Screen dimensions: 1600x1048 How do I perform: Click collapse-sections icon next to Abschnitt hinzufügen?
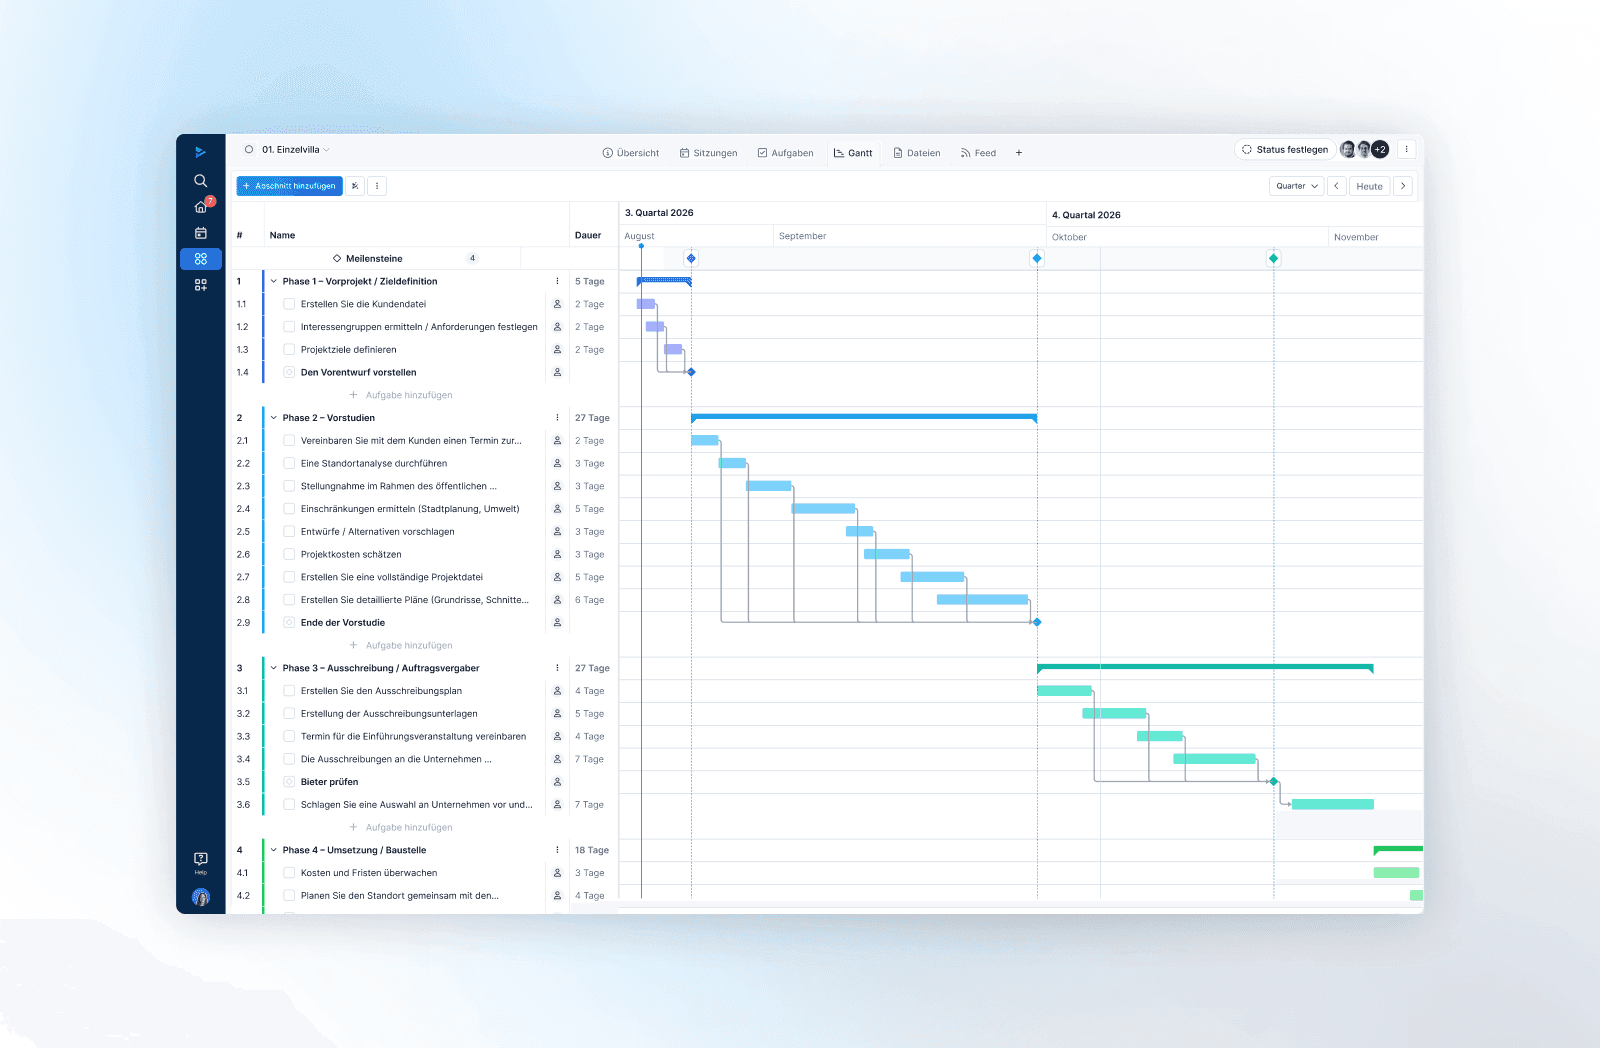point(355,186)
